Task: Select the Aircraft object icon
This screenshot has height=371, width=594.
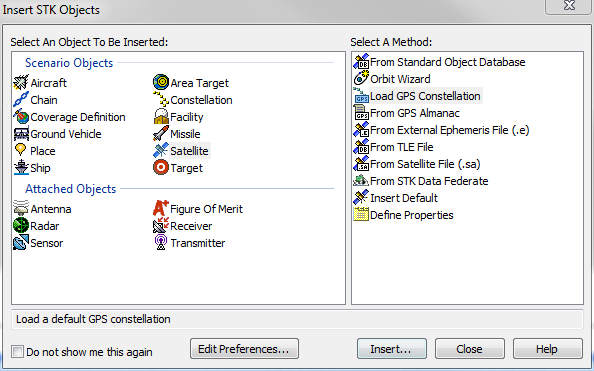Action: point(21,83)
